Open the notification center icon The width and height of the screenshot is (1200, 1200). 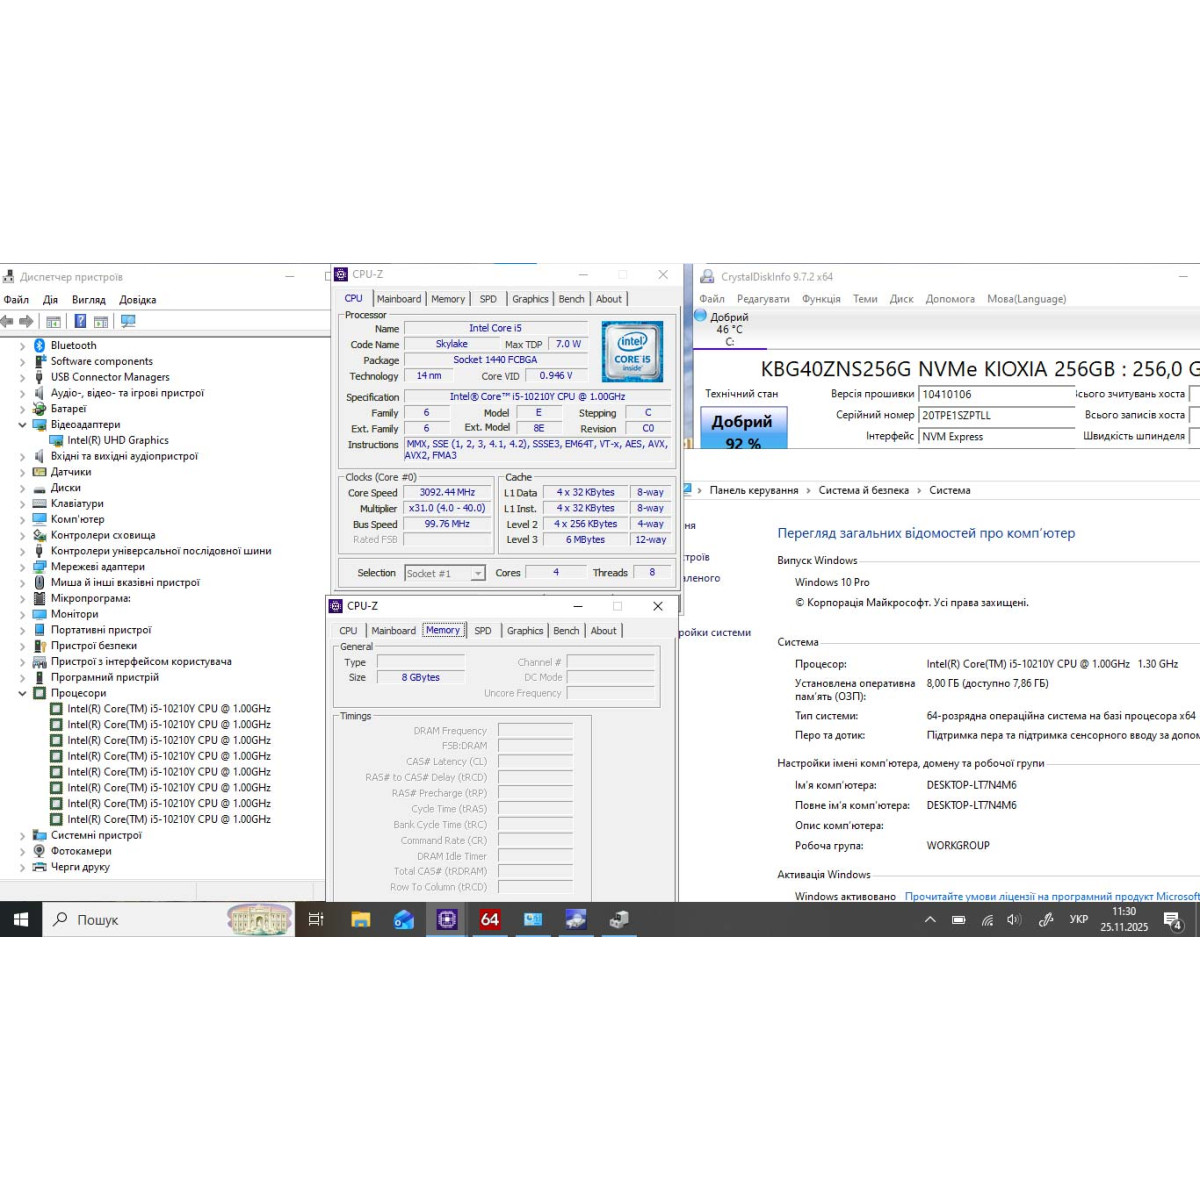(x=1174, y=920)
